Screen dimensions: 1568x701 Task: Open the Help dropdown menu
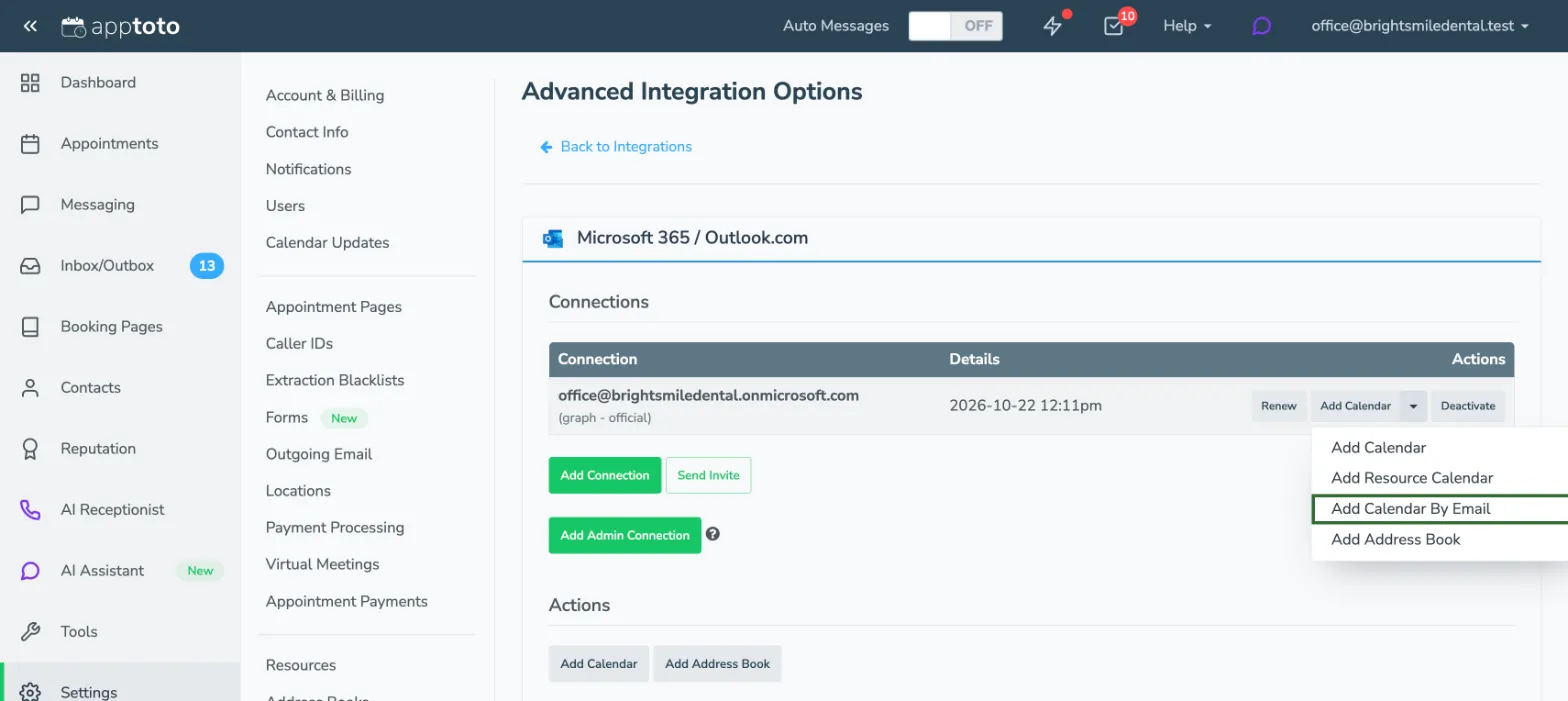pyautogui.click(x=1187, y=26)
